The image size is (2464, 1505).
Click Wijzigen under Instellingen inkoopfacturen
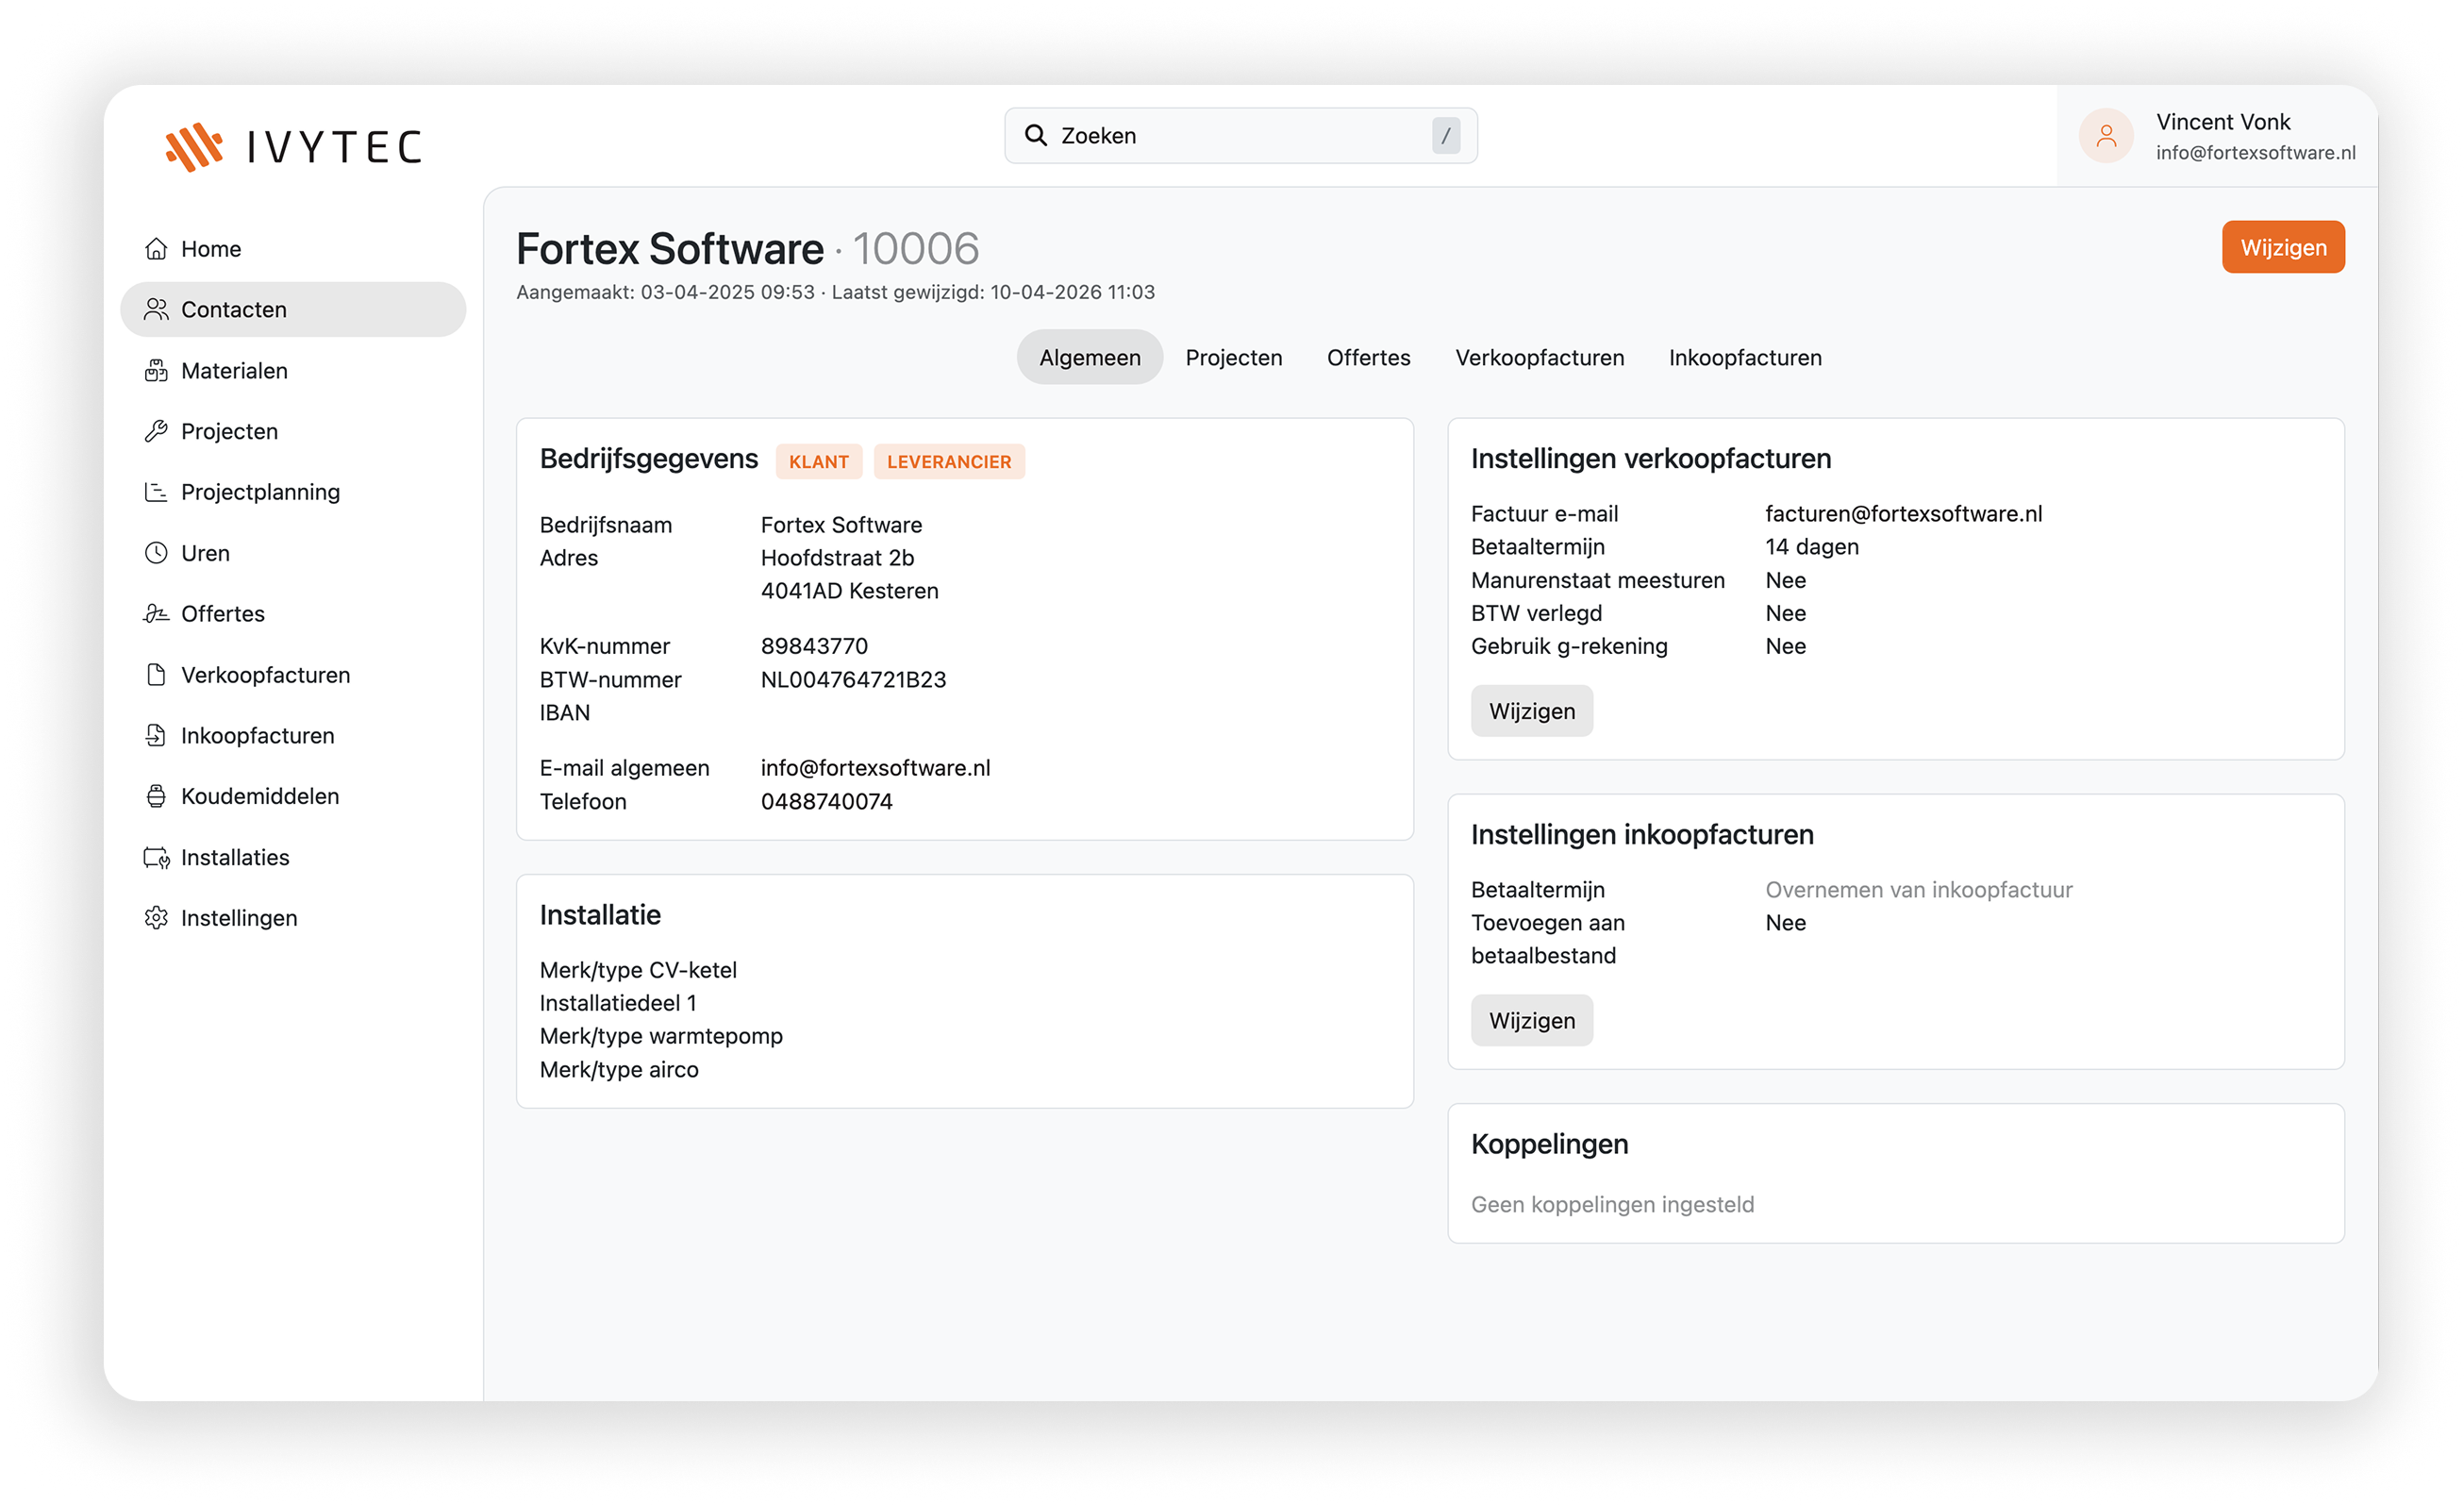(1532, 1021)
